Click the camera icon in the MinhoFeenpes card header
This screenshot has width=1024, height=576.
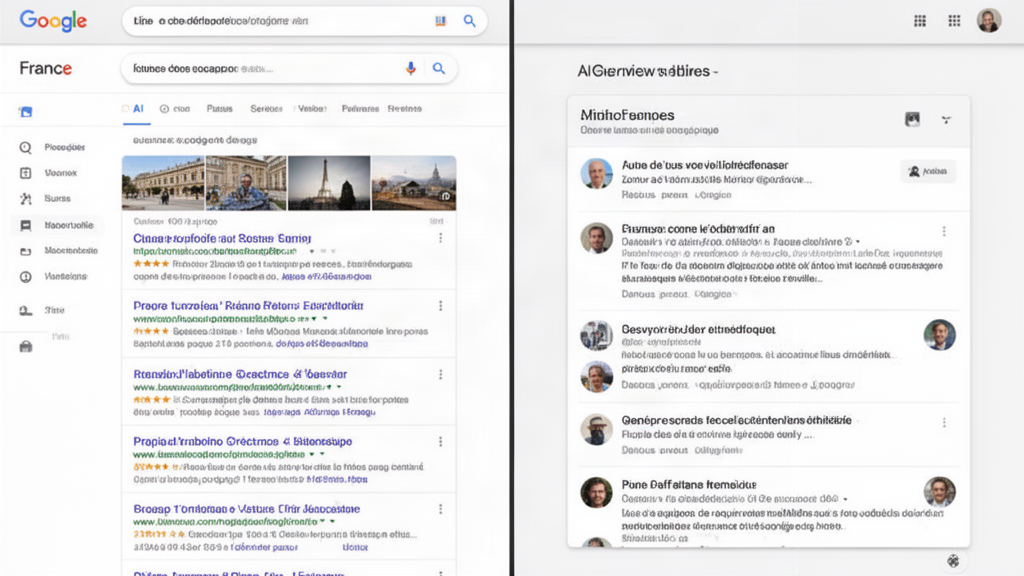(x=912, y=119)
